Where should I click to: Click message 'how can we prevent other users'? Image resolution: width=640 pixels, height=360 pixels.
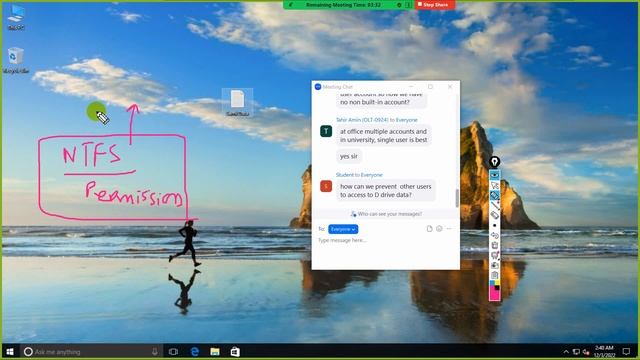click(x=386, y=191)
